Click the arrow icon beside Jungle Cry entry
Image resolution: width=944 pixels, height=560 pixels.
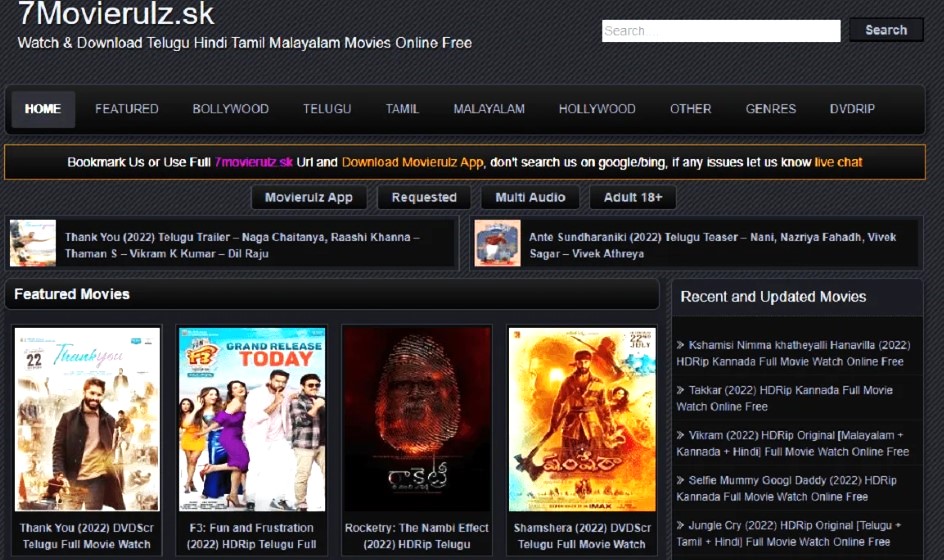click(x=680, y=526)
